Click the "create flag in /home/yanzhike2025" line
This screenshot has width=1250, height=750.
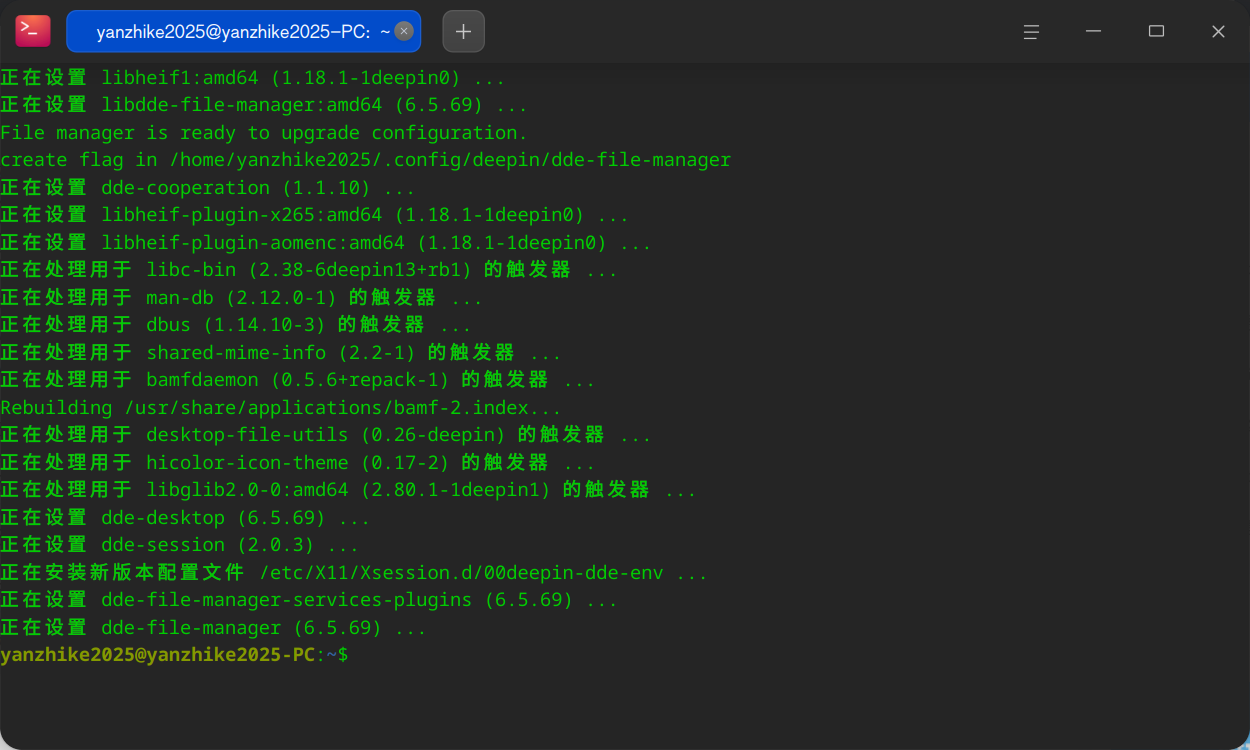click(366, 160)
